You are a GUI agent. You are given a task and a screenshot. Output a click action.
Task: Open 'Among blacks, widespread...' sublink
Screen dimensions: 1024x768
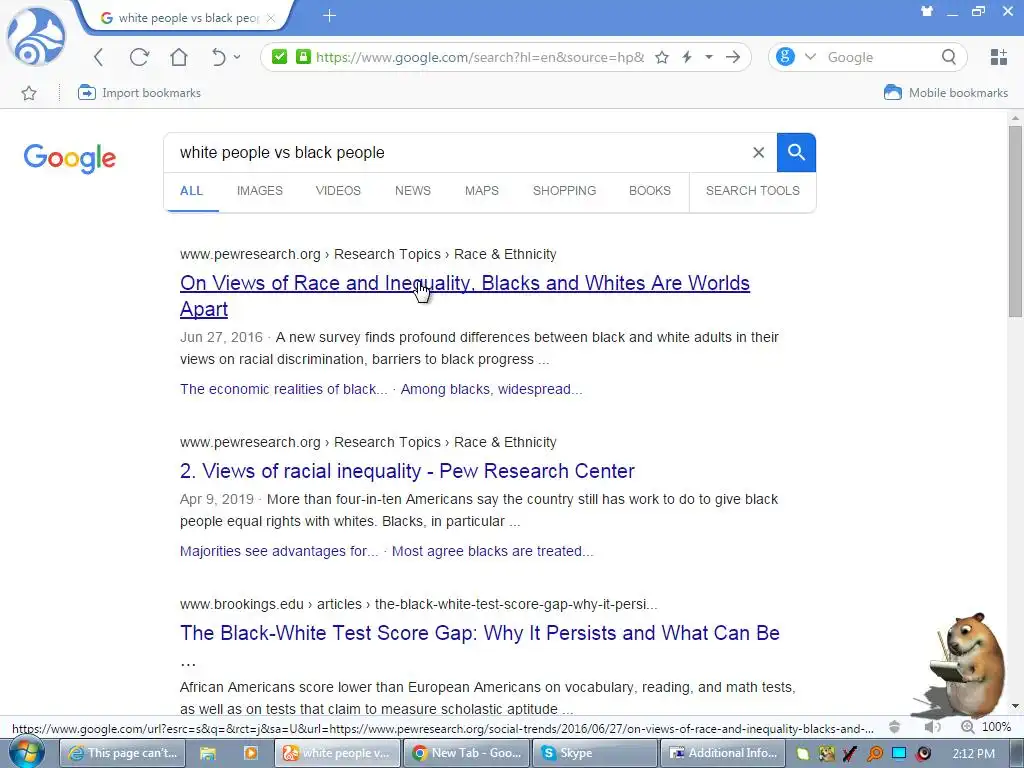pyautogui.click(x=491, y=389)
